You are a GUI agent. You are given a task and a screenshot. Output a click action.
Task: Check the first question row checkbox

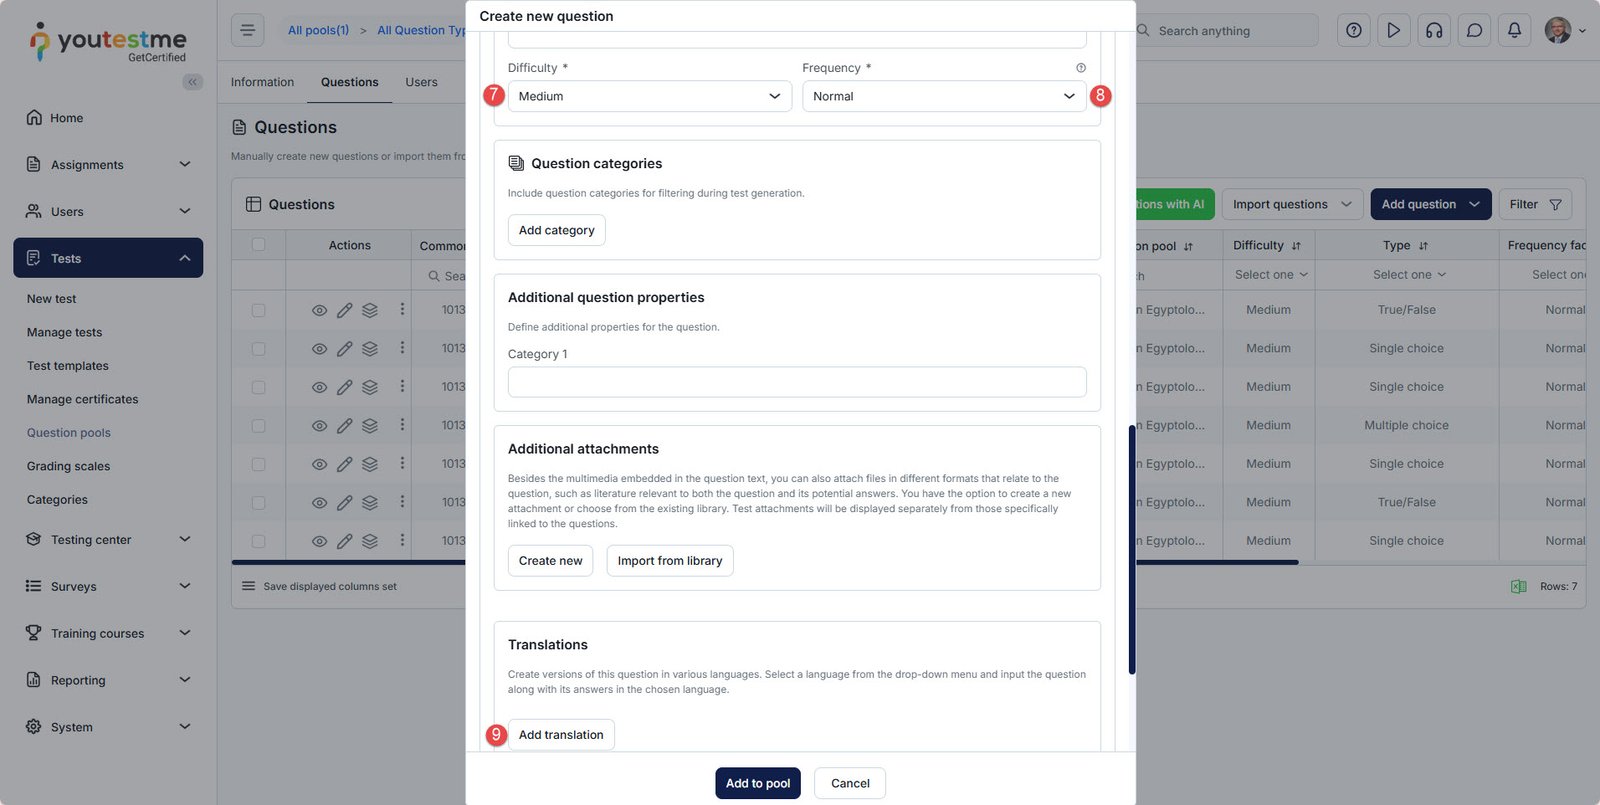pos(259,311)
